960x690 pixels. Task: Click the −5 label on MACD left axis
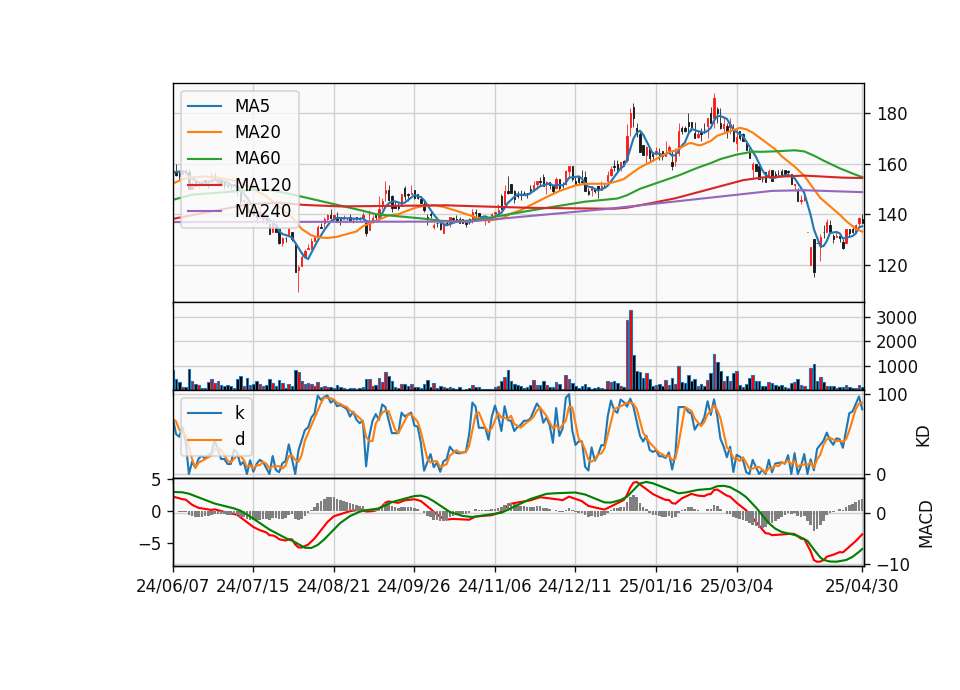tap(150, 544)
